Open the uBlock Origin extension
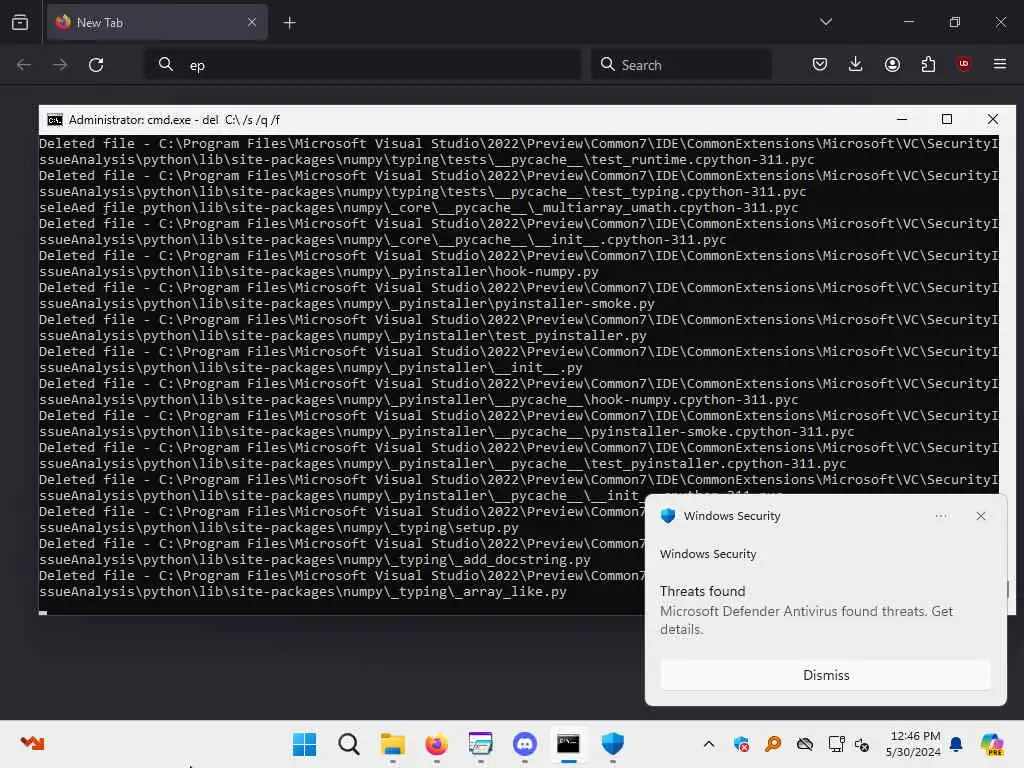 (x=963, y=63)
